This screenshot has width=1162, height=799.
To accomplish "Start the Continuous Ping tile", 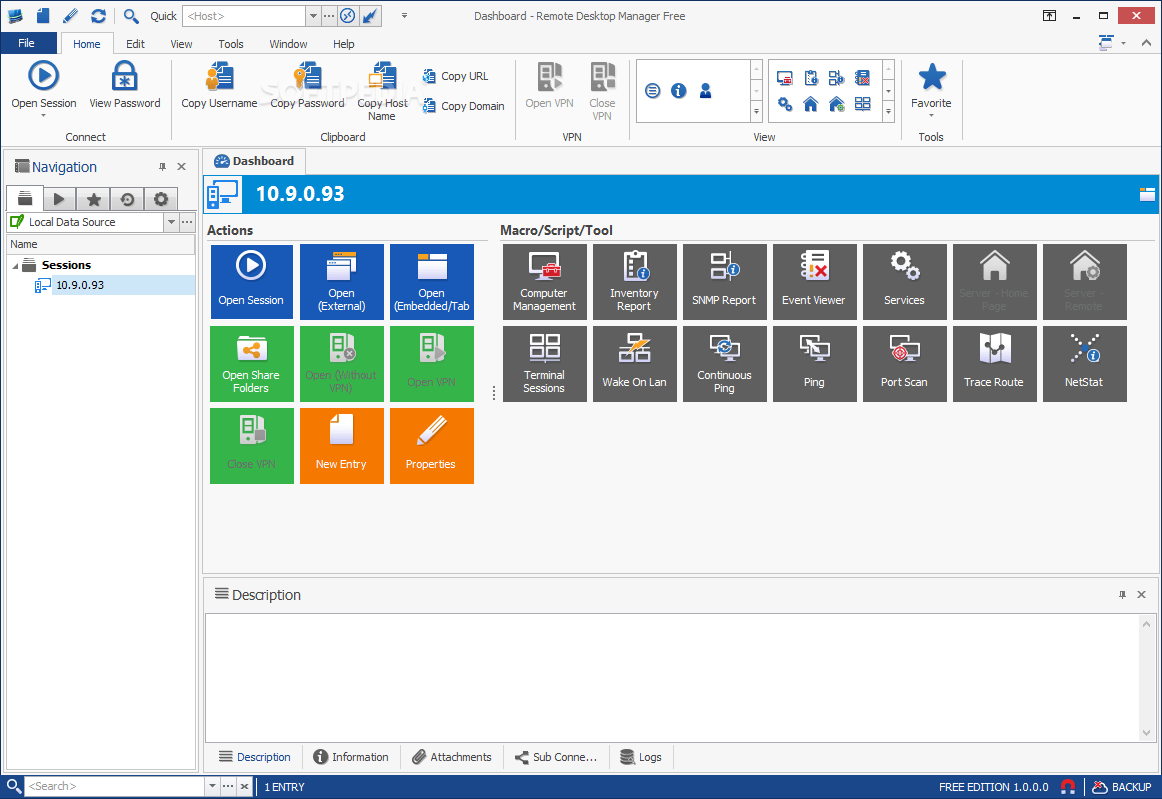I will coord(725,364).
